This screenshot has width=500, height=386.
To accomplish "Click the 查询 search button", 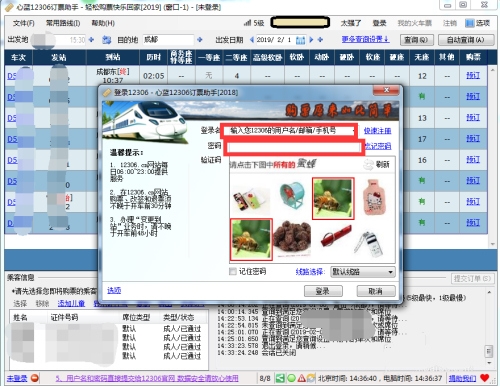I will [416, 40].
